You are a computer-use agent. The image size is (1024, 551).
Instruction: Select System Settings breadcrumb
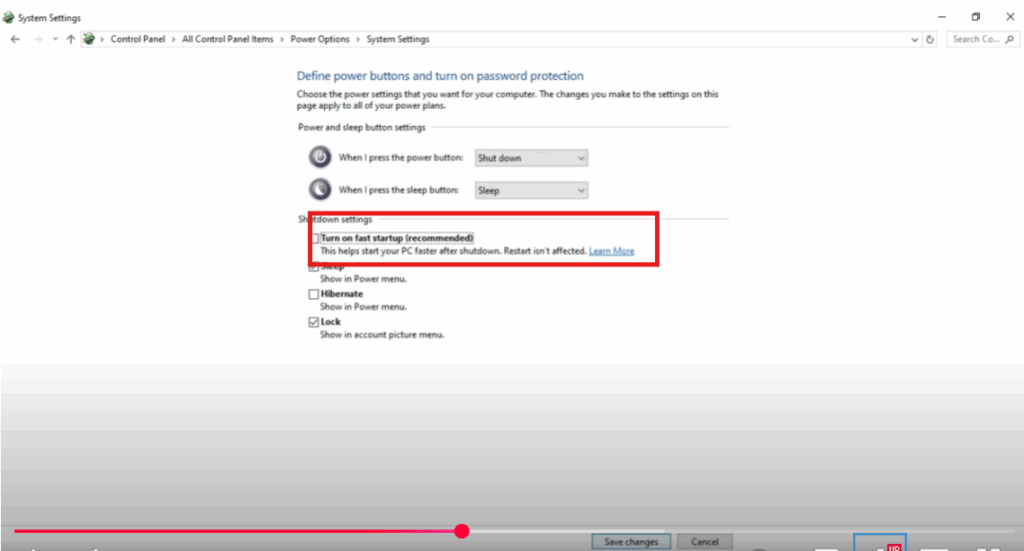(398, 39)
